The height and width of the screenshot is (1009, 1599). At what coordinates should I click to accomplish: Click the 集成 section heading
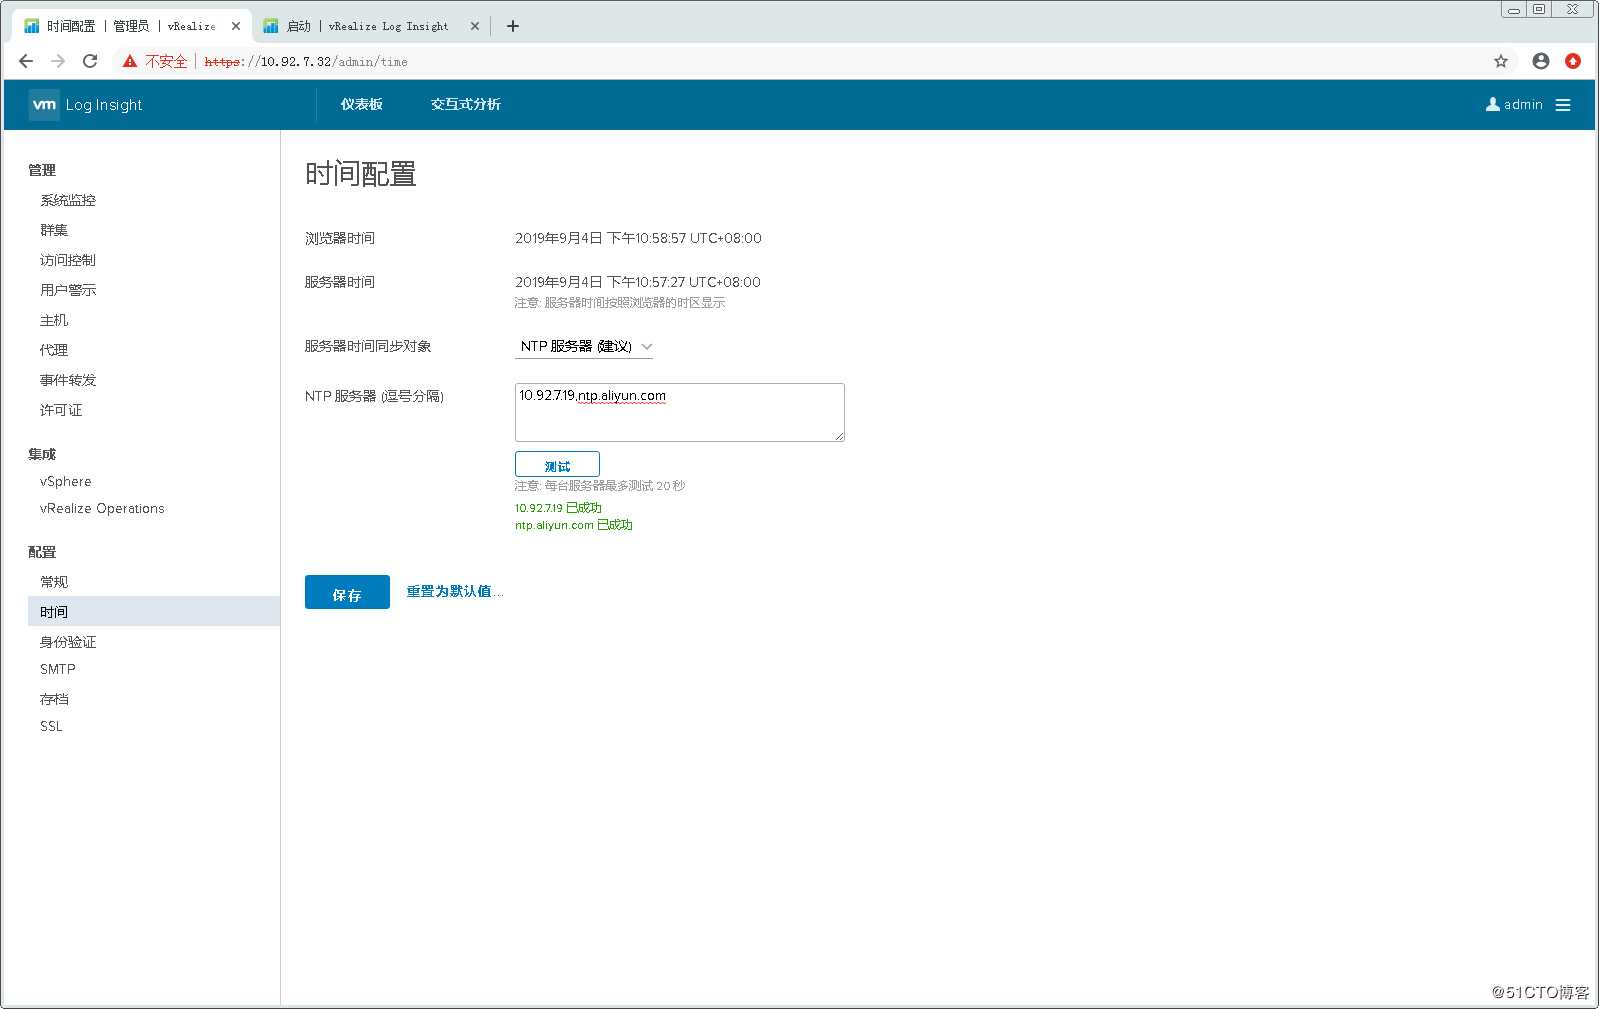tap(42, 454)
